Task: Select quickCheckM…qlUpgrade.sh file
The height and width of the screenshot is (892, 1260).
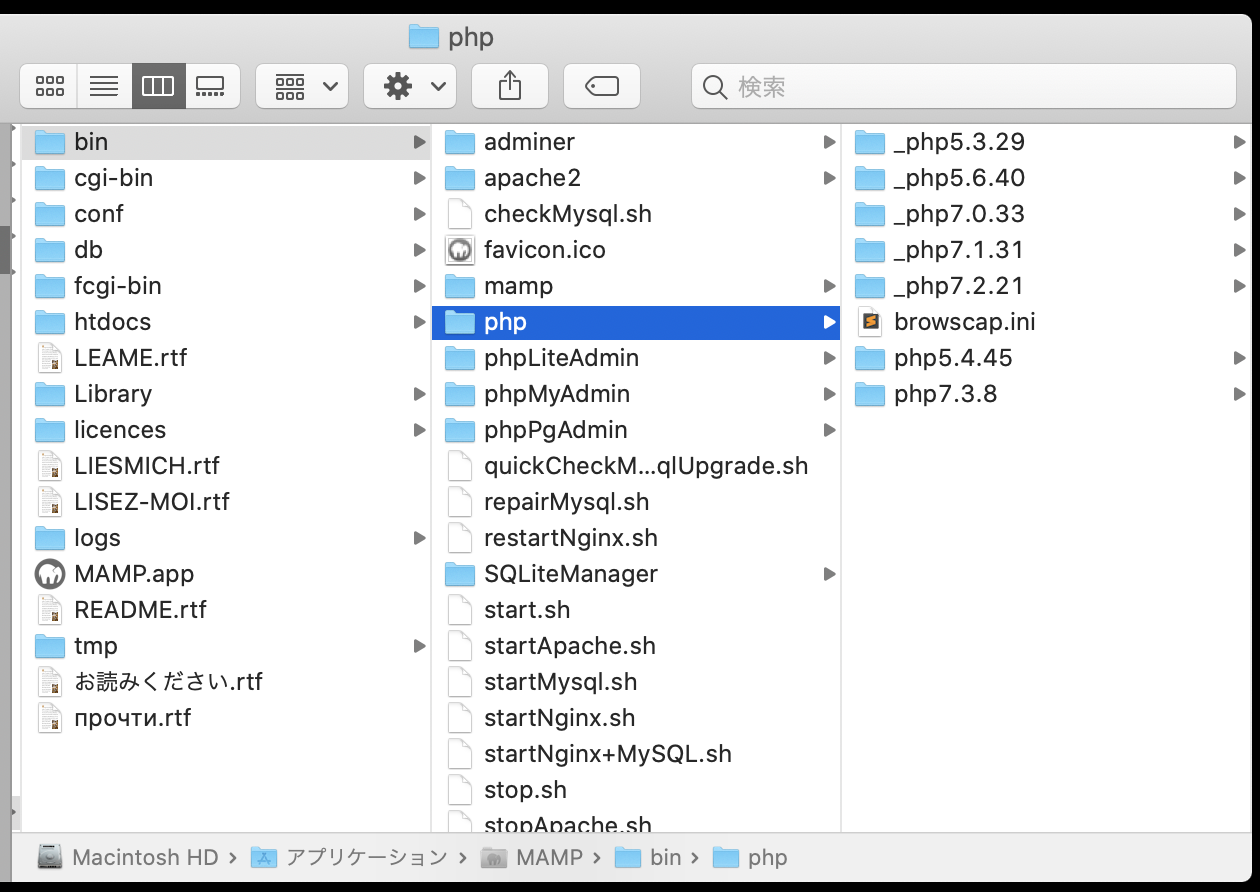Action: coord(636,466)
